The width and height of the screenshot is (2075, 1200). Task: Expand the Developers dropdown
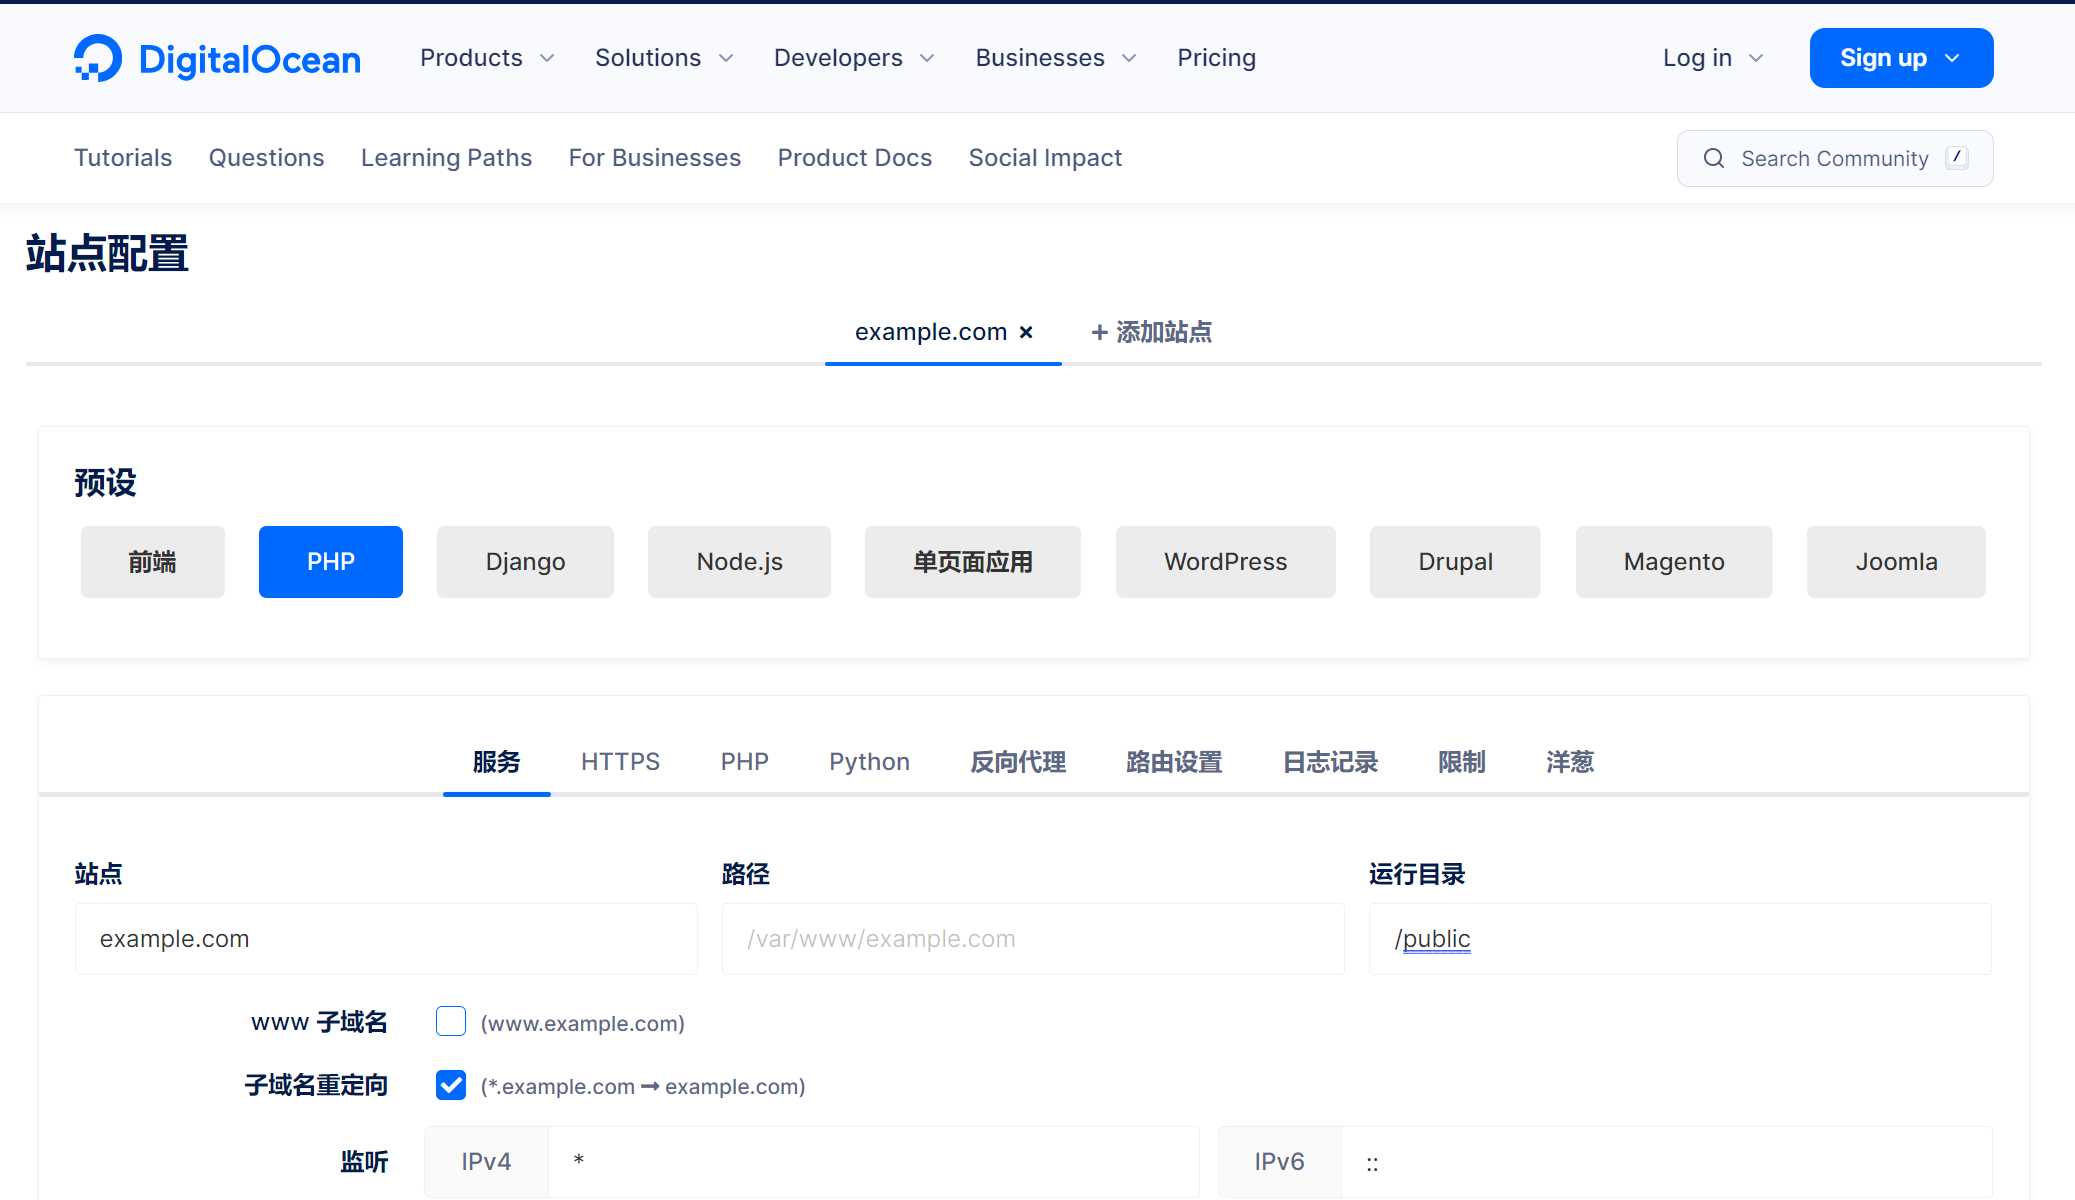(x=855, y=57)
